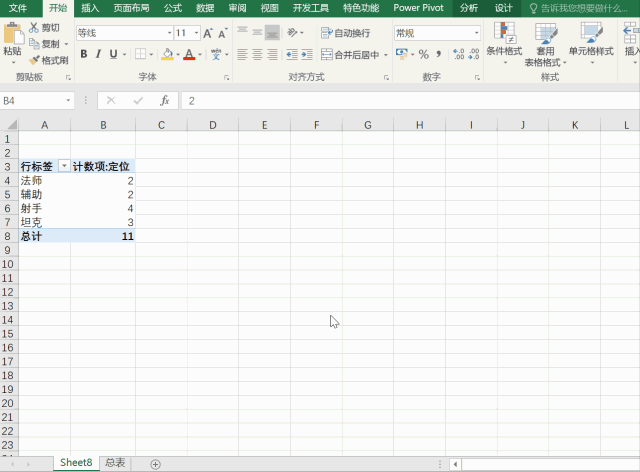Open the 插入 (Insert) ribbon tab
Viewport: 640px width, 472px height.
point(90,7)
